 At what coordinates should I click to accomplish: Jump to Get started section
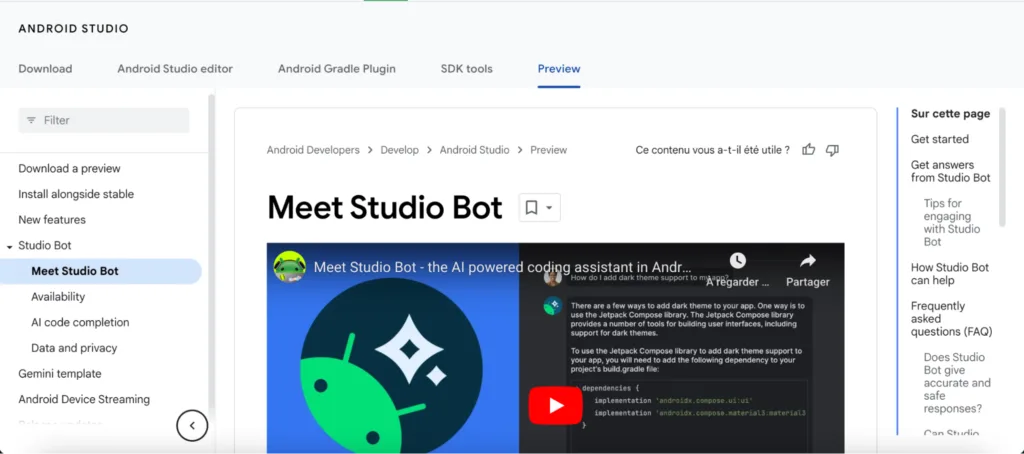pos(940,139)
